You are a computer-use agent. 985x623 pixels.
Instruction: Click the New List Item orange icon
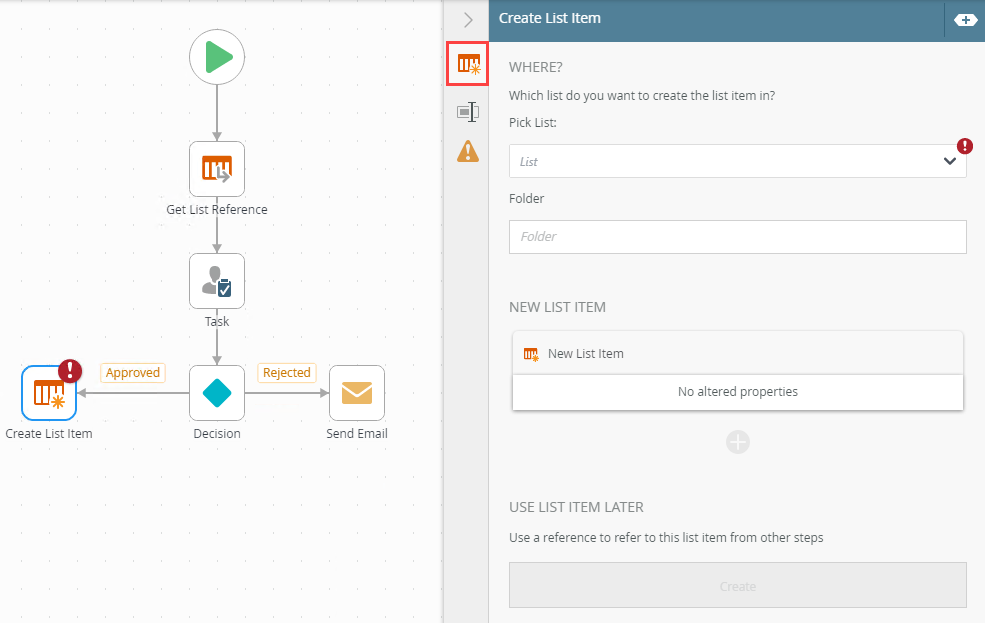531,354
